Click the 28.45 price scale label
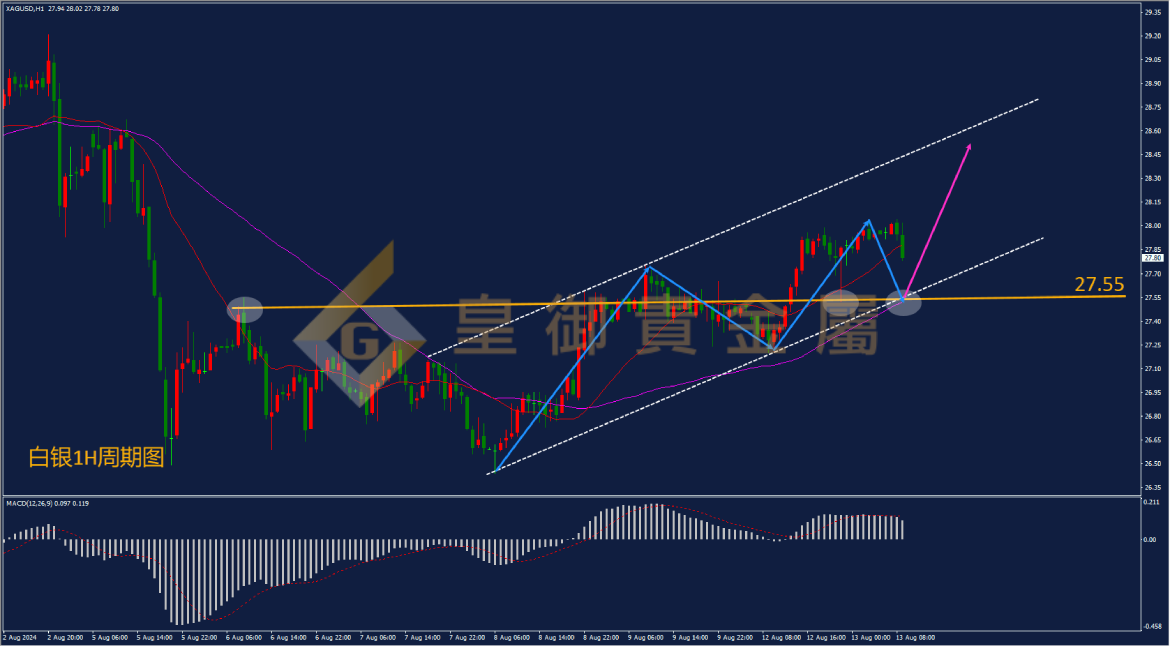The image size is (1170, 647). pyautogui.click(x=1153, y=154)
